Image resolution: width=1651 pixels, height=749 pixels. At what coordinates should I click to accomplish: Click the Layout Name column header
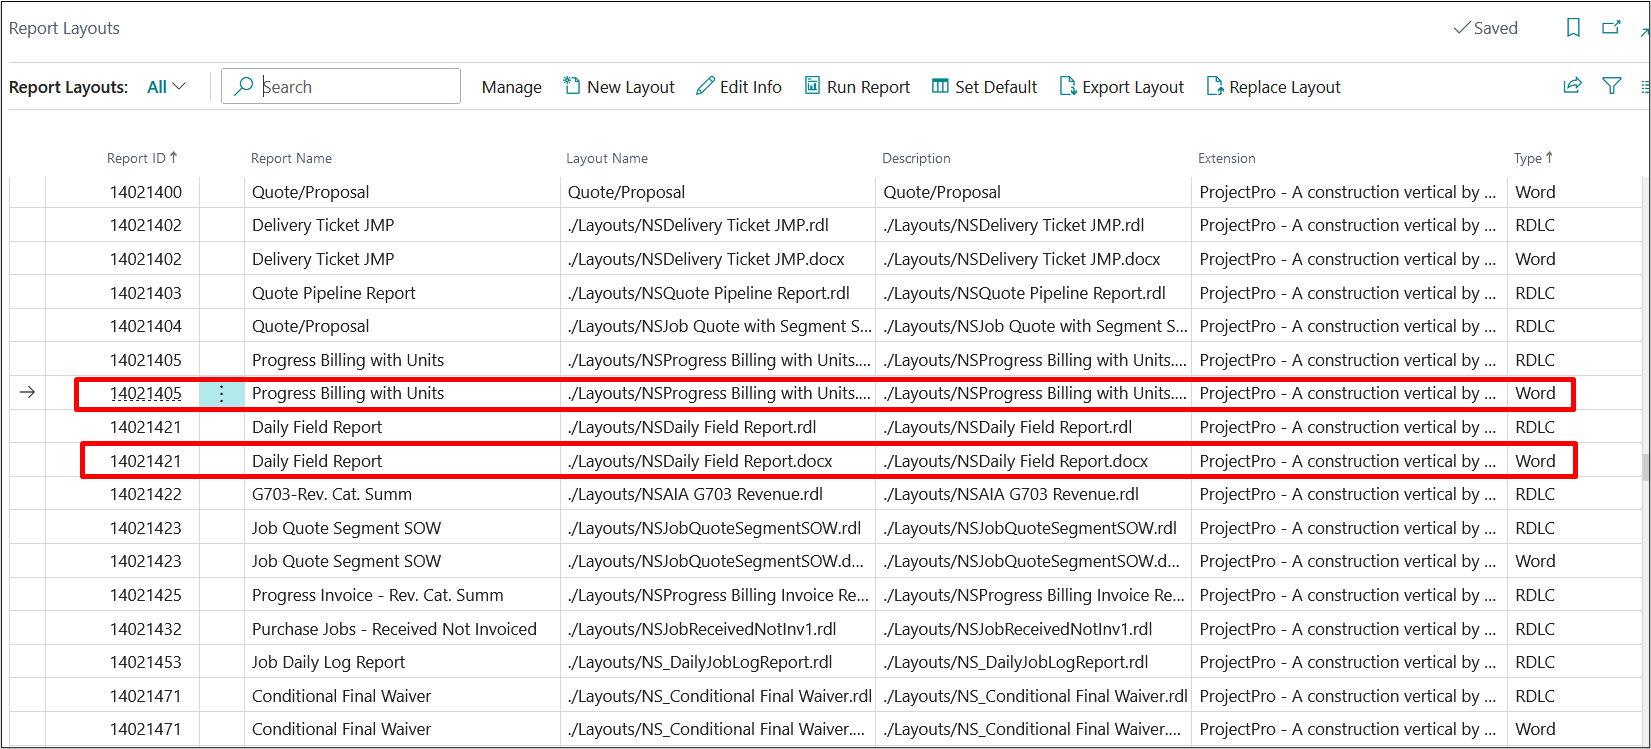click(607, 158)
